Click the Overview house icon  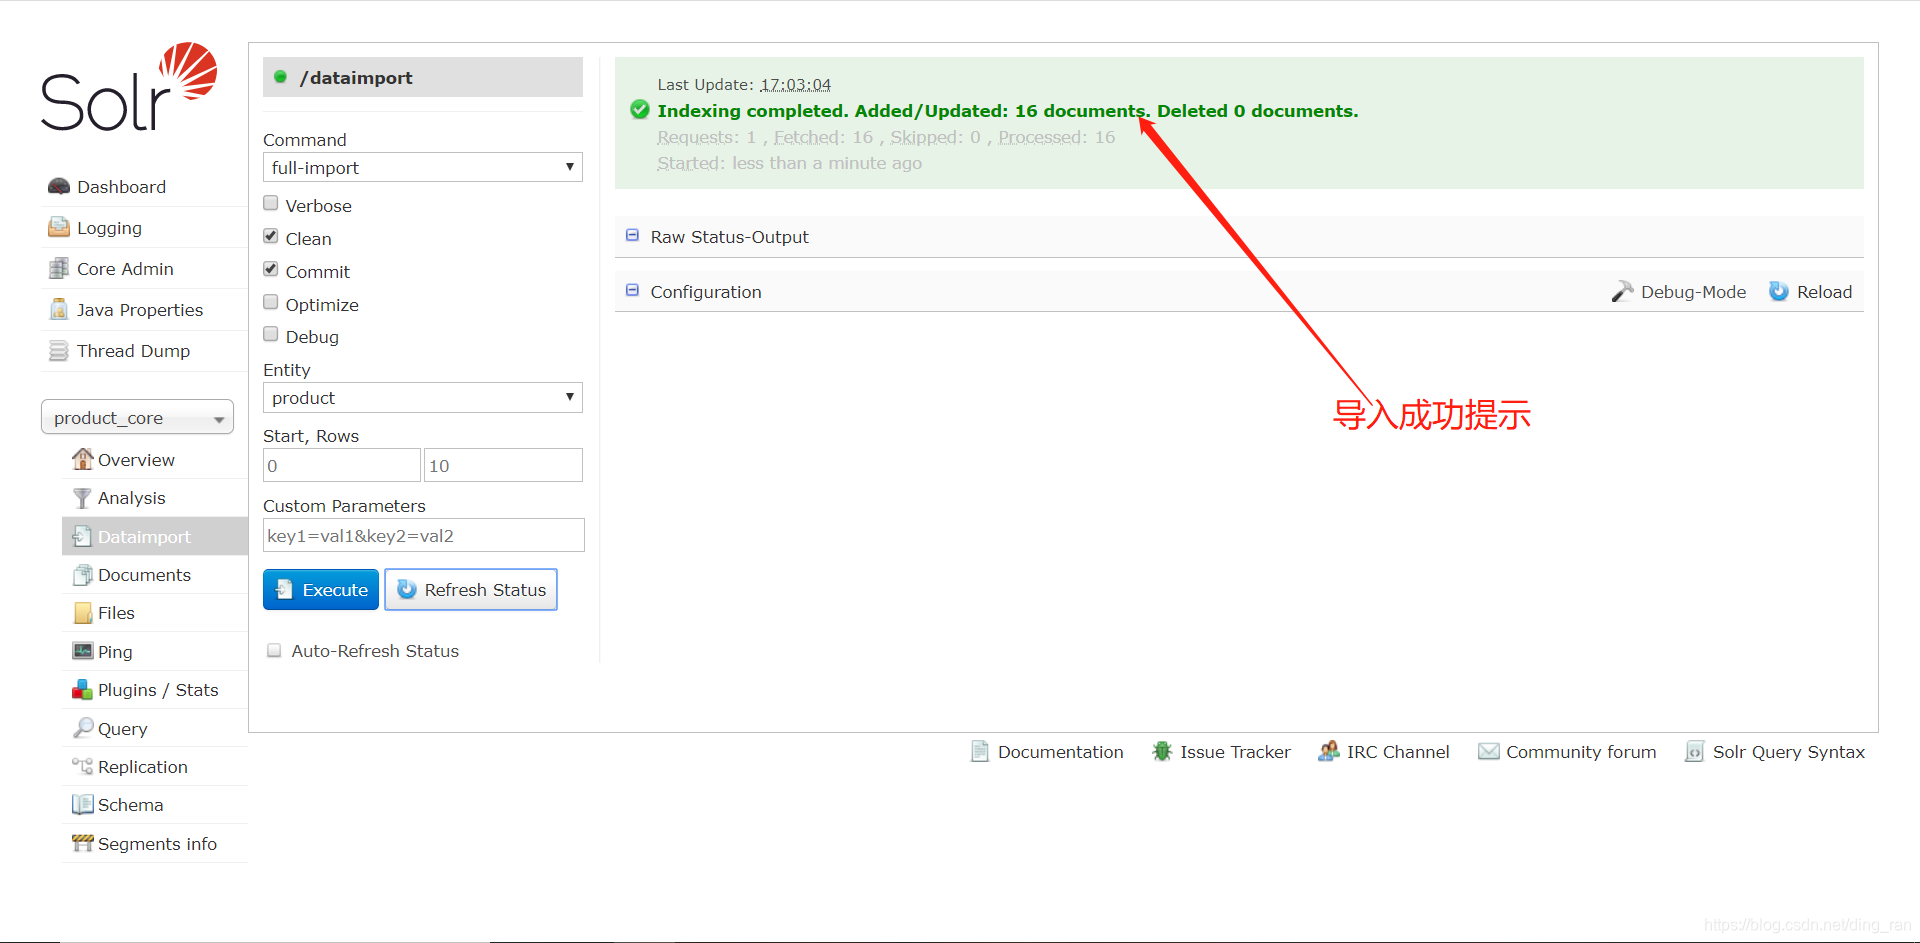[82, 459]
